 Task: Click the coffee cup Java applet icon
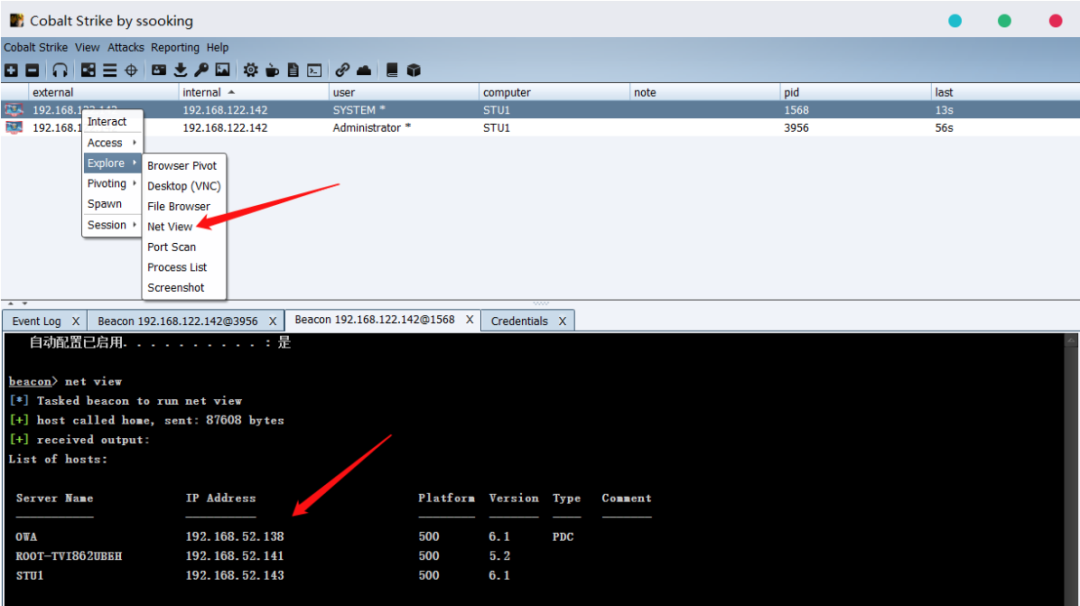tap(272, 70)
